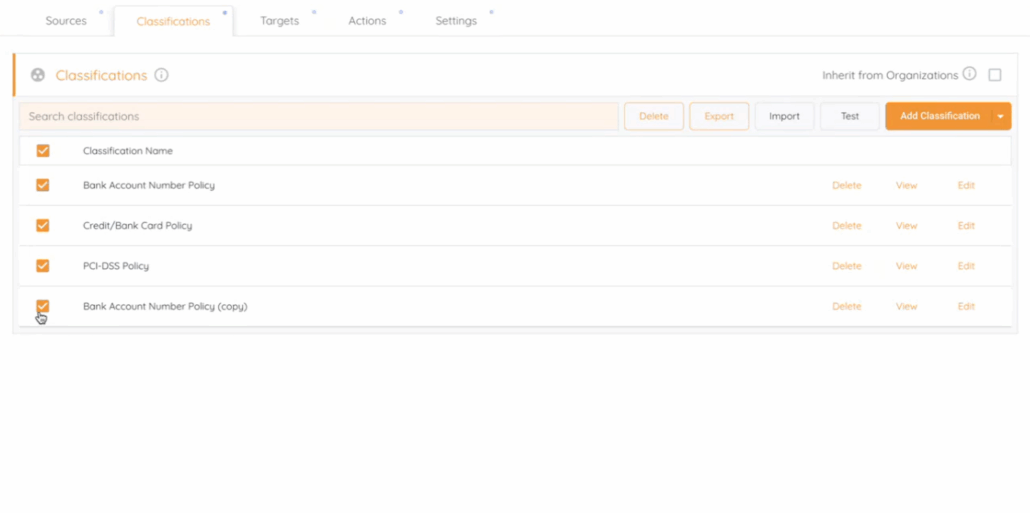Open the Targets tab

[x=279, y=21]
